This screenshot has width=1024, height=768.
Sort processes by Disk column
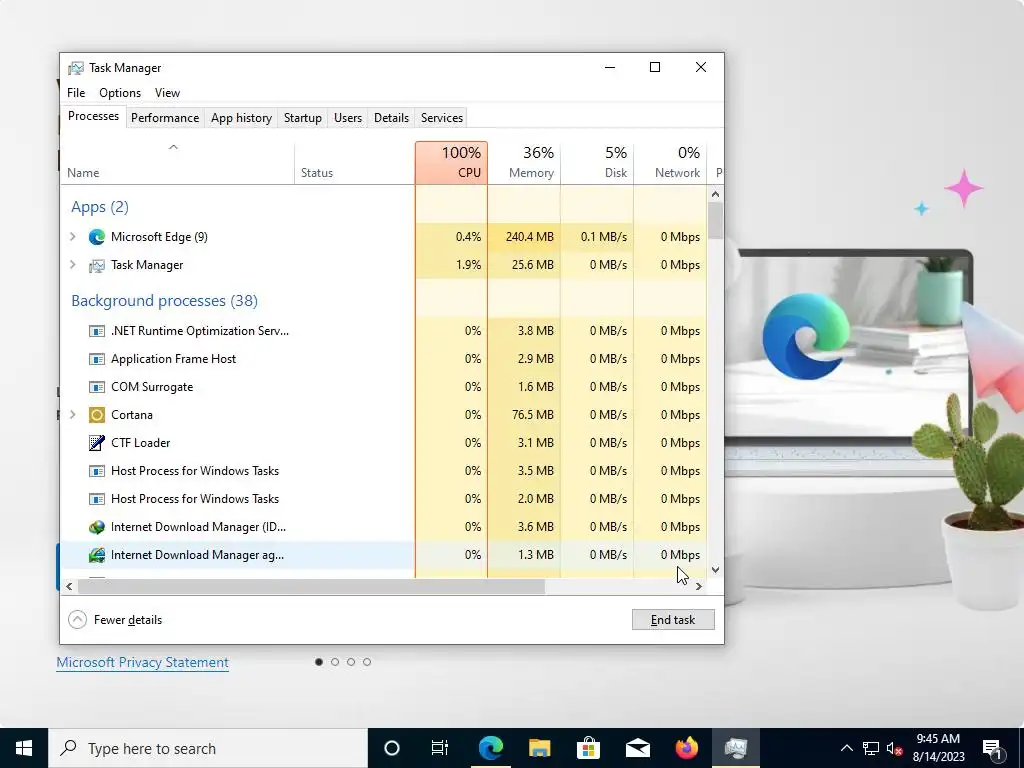click(598, 163)
